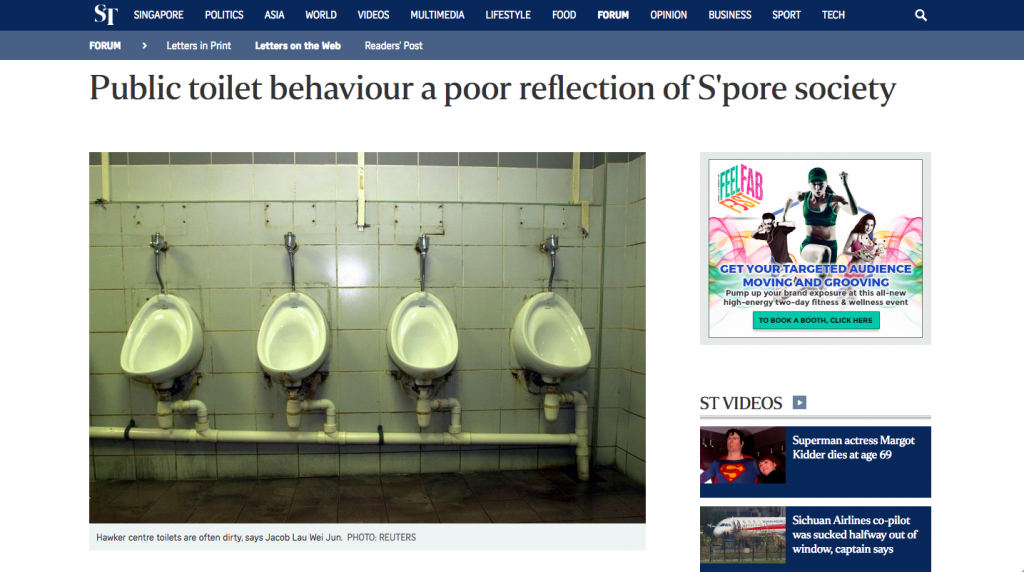Open the Opinion section

click(669, 15)
